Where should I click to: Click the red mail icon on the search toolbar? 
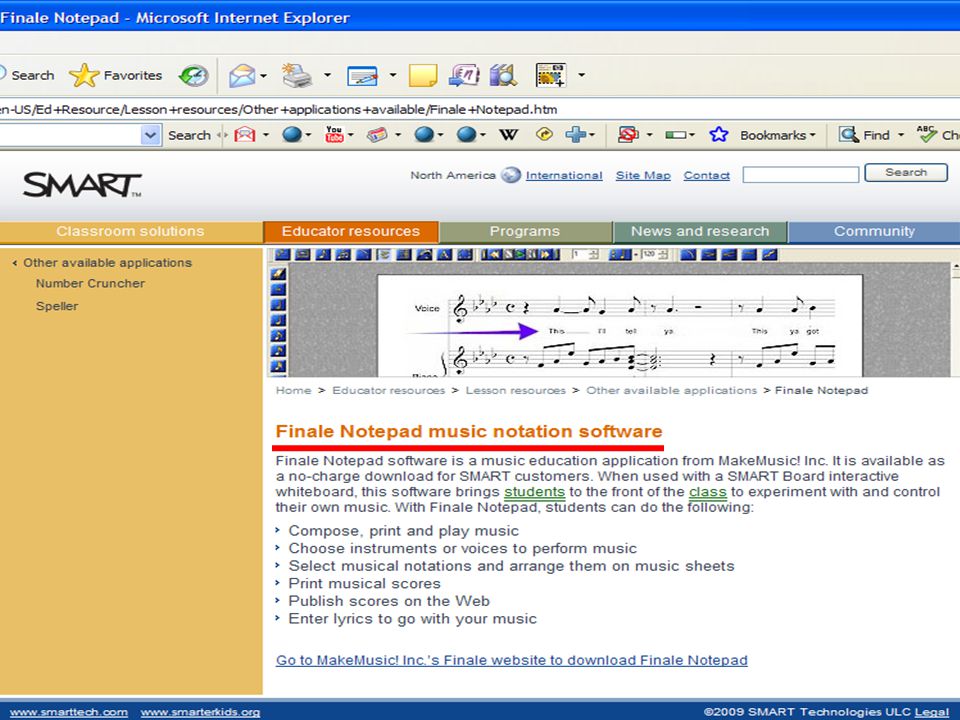[245, 134]
